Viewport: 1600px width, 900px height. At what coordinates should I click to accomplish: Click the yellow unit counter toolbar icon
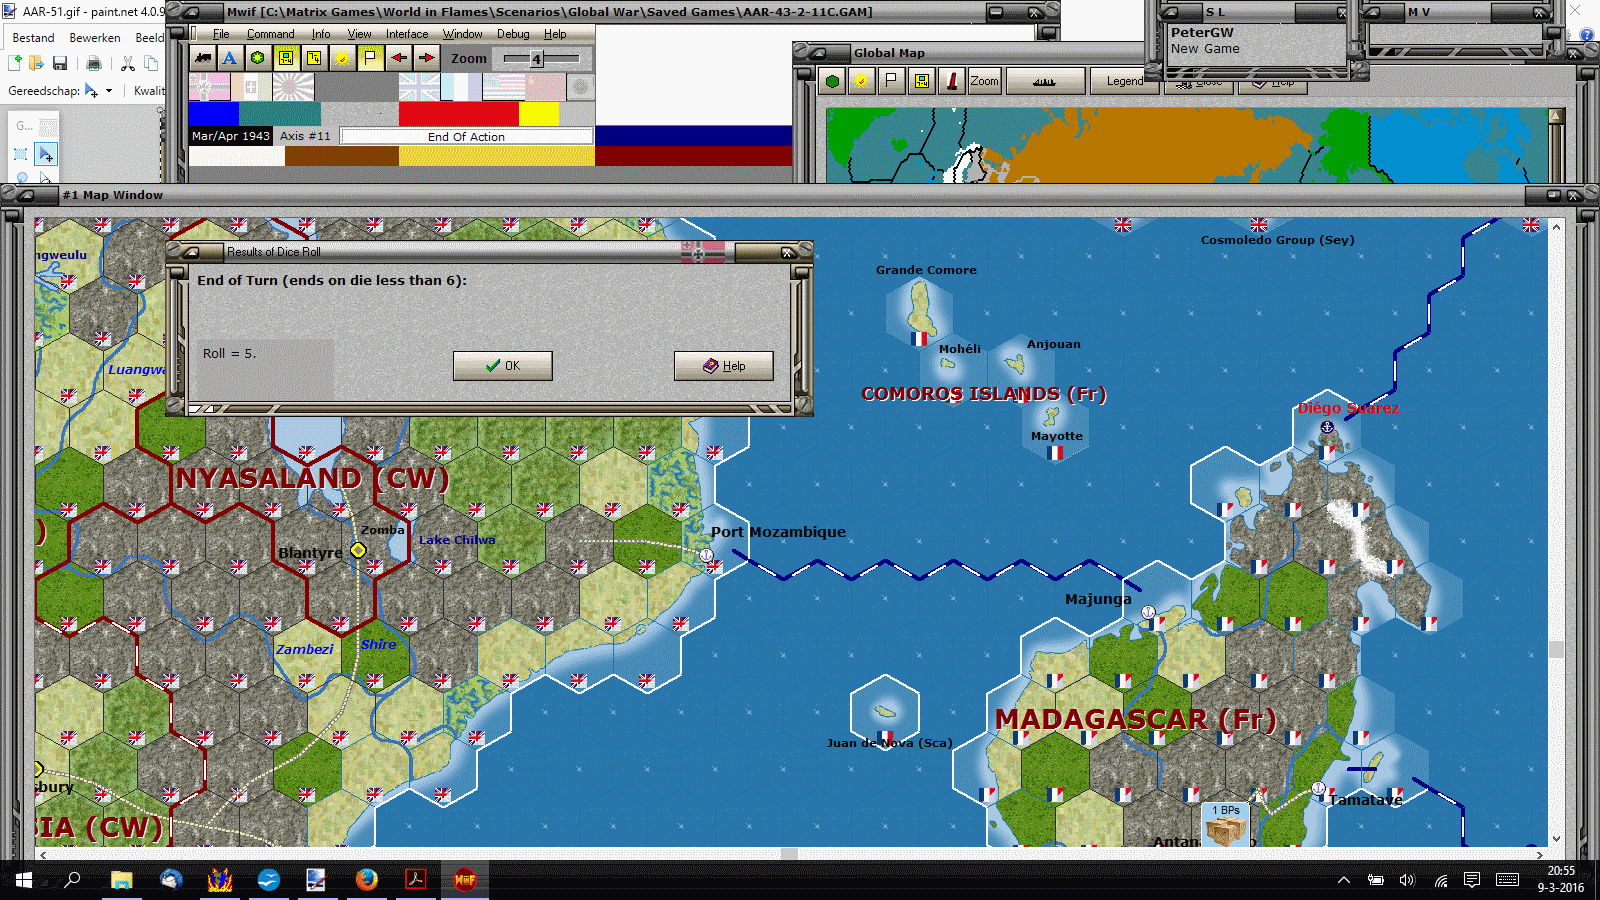[286, 58]
